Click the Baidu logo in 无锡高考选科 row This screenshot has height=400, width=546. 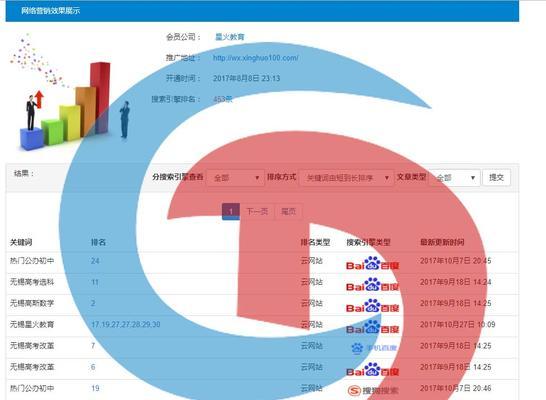372,285
